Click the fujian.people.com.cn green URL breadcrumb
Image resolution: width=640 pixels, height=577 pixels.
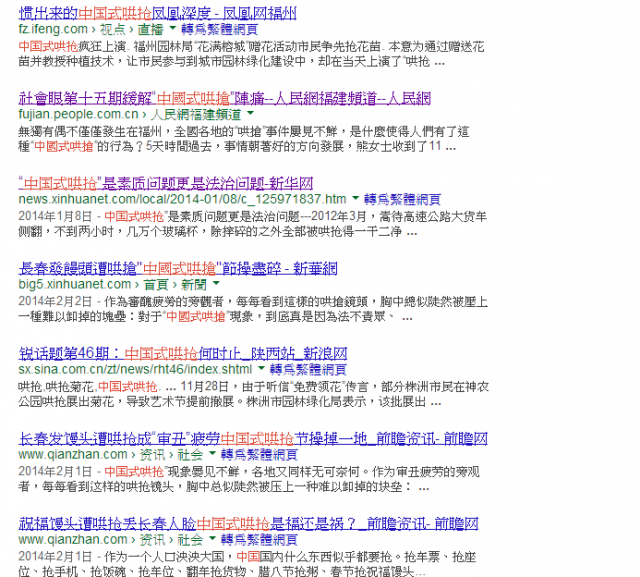click(x=130, y=114)
